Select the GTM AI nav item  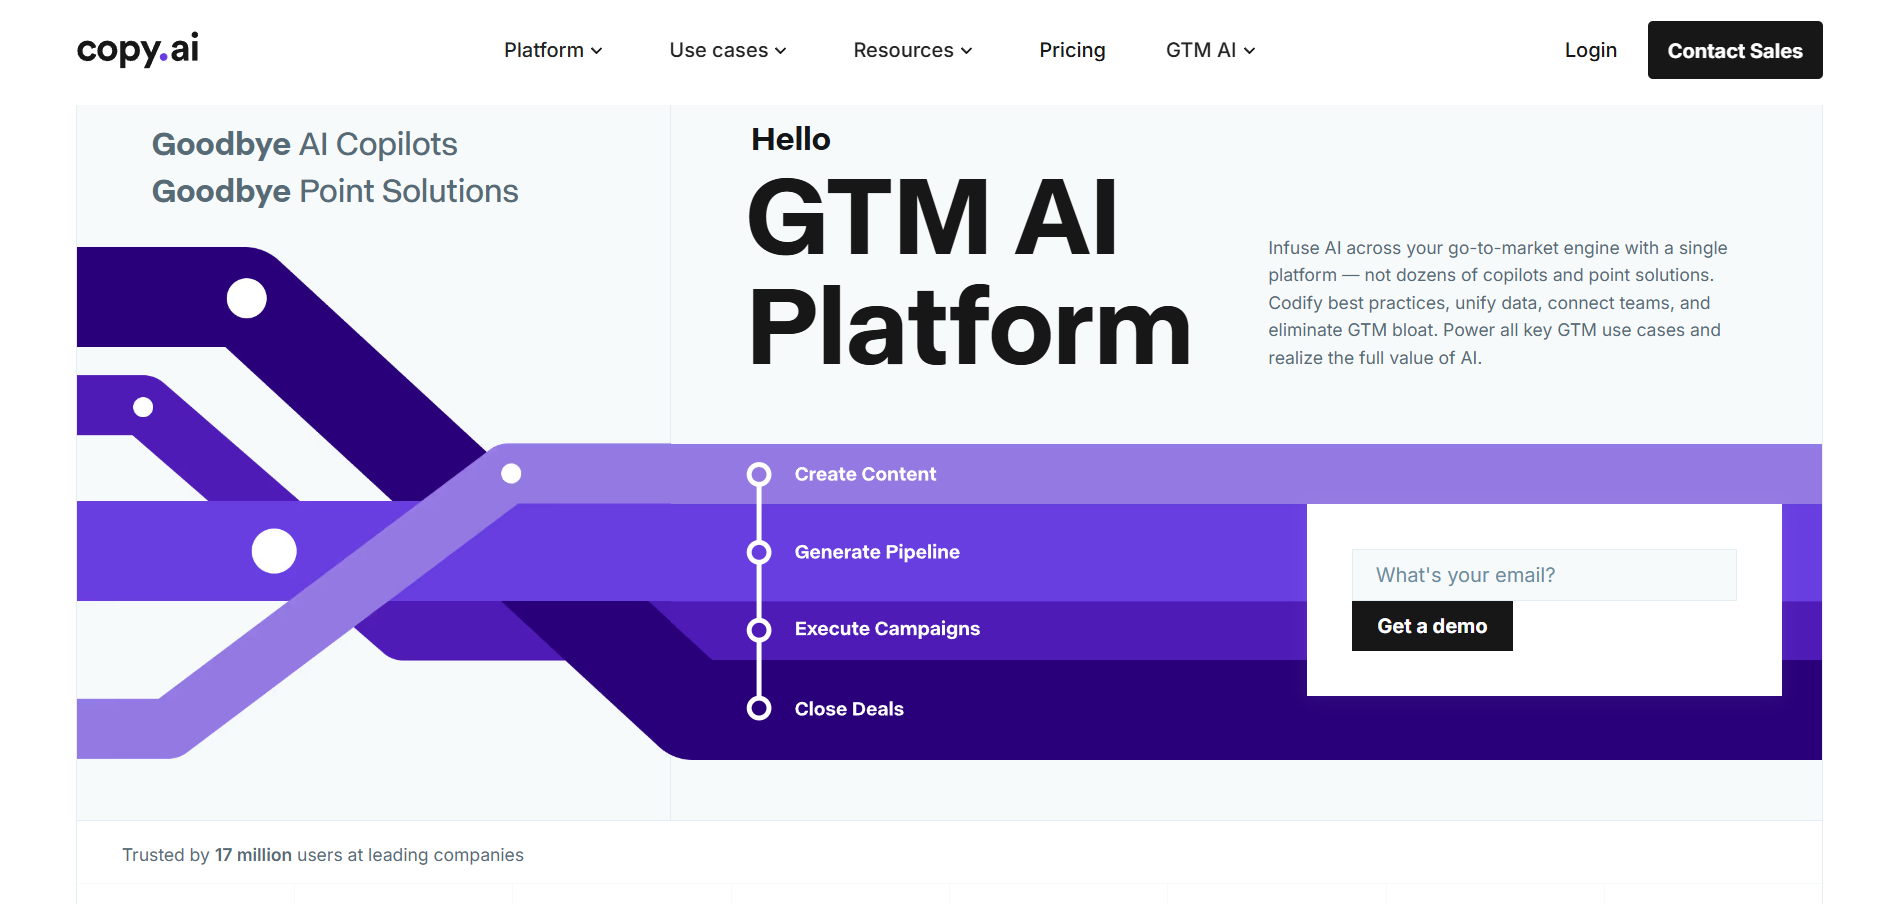(1209, 50)
